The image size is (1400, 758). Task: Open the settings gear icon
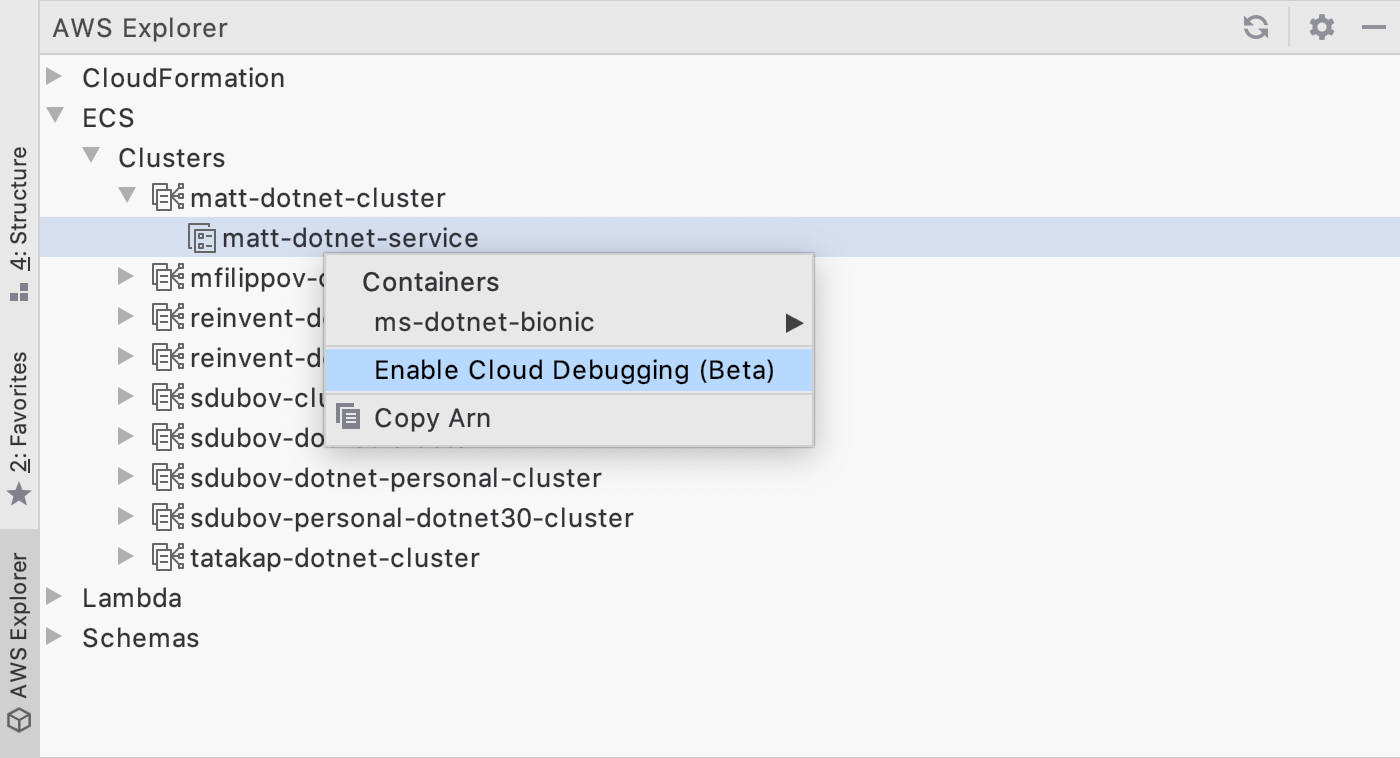tap(1322, 27)
